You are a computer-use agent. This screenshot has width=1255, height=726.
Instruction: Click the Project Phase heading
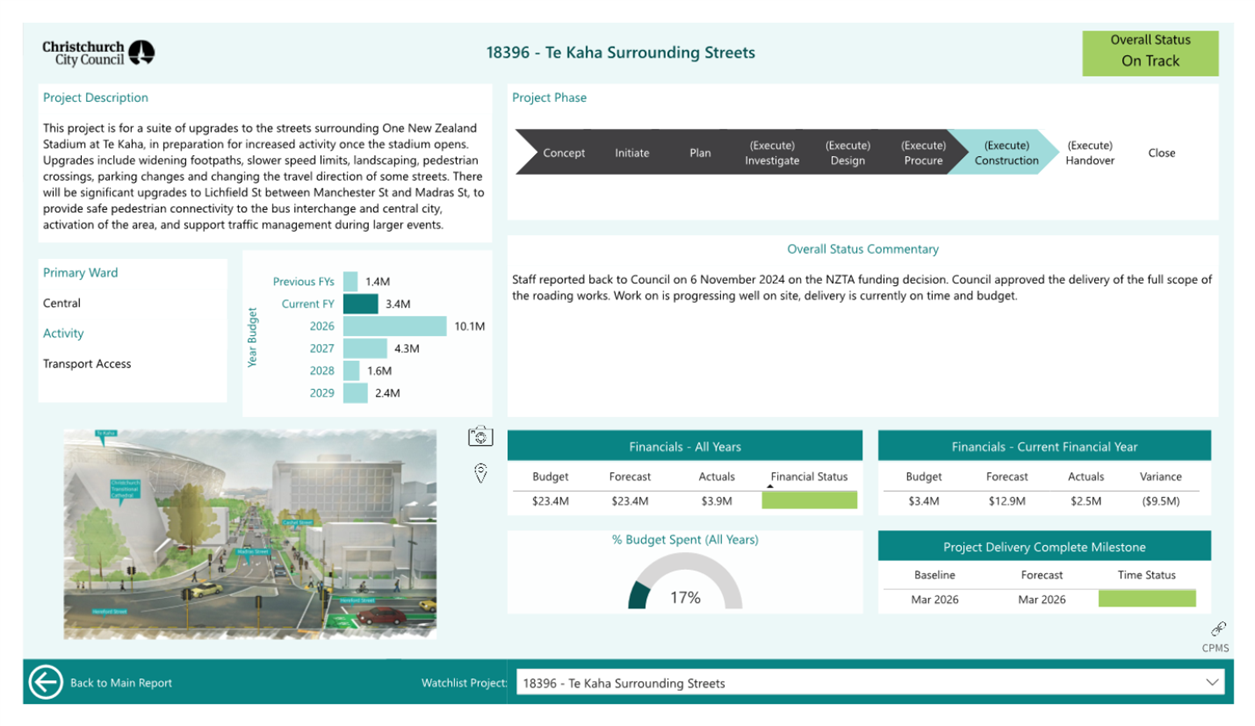point(549,98)
